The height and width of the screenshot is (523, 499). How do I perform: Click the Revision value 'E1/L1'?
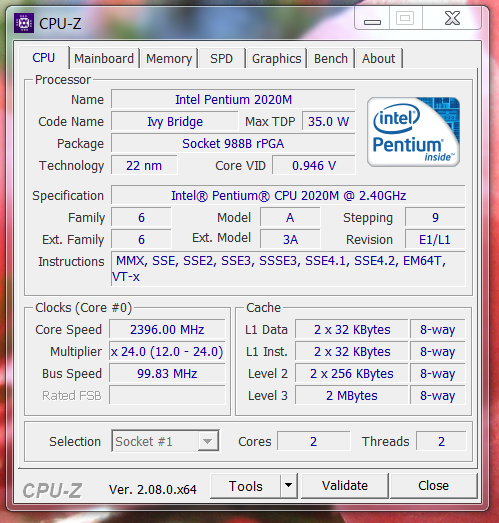[435, 239]
